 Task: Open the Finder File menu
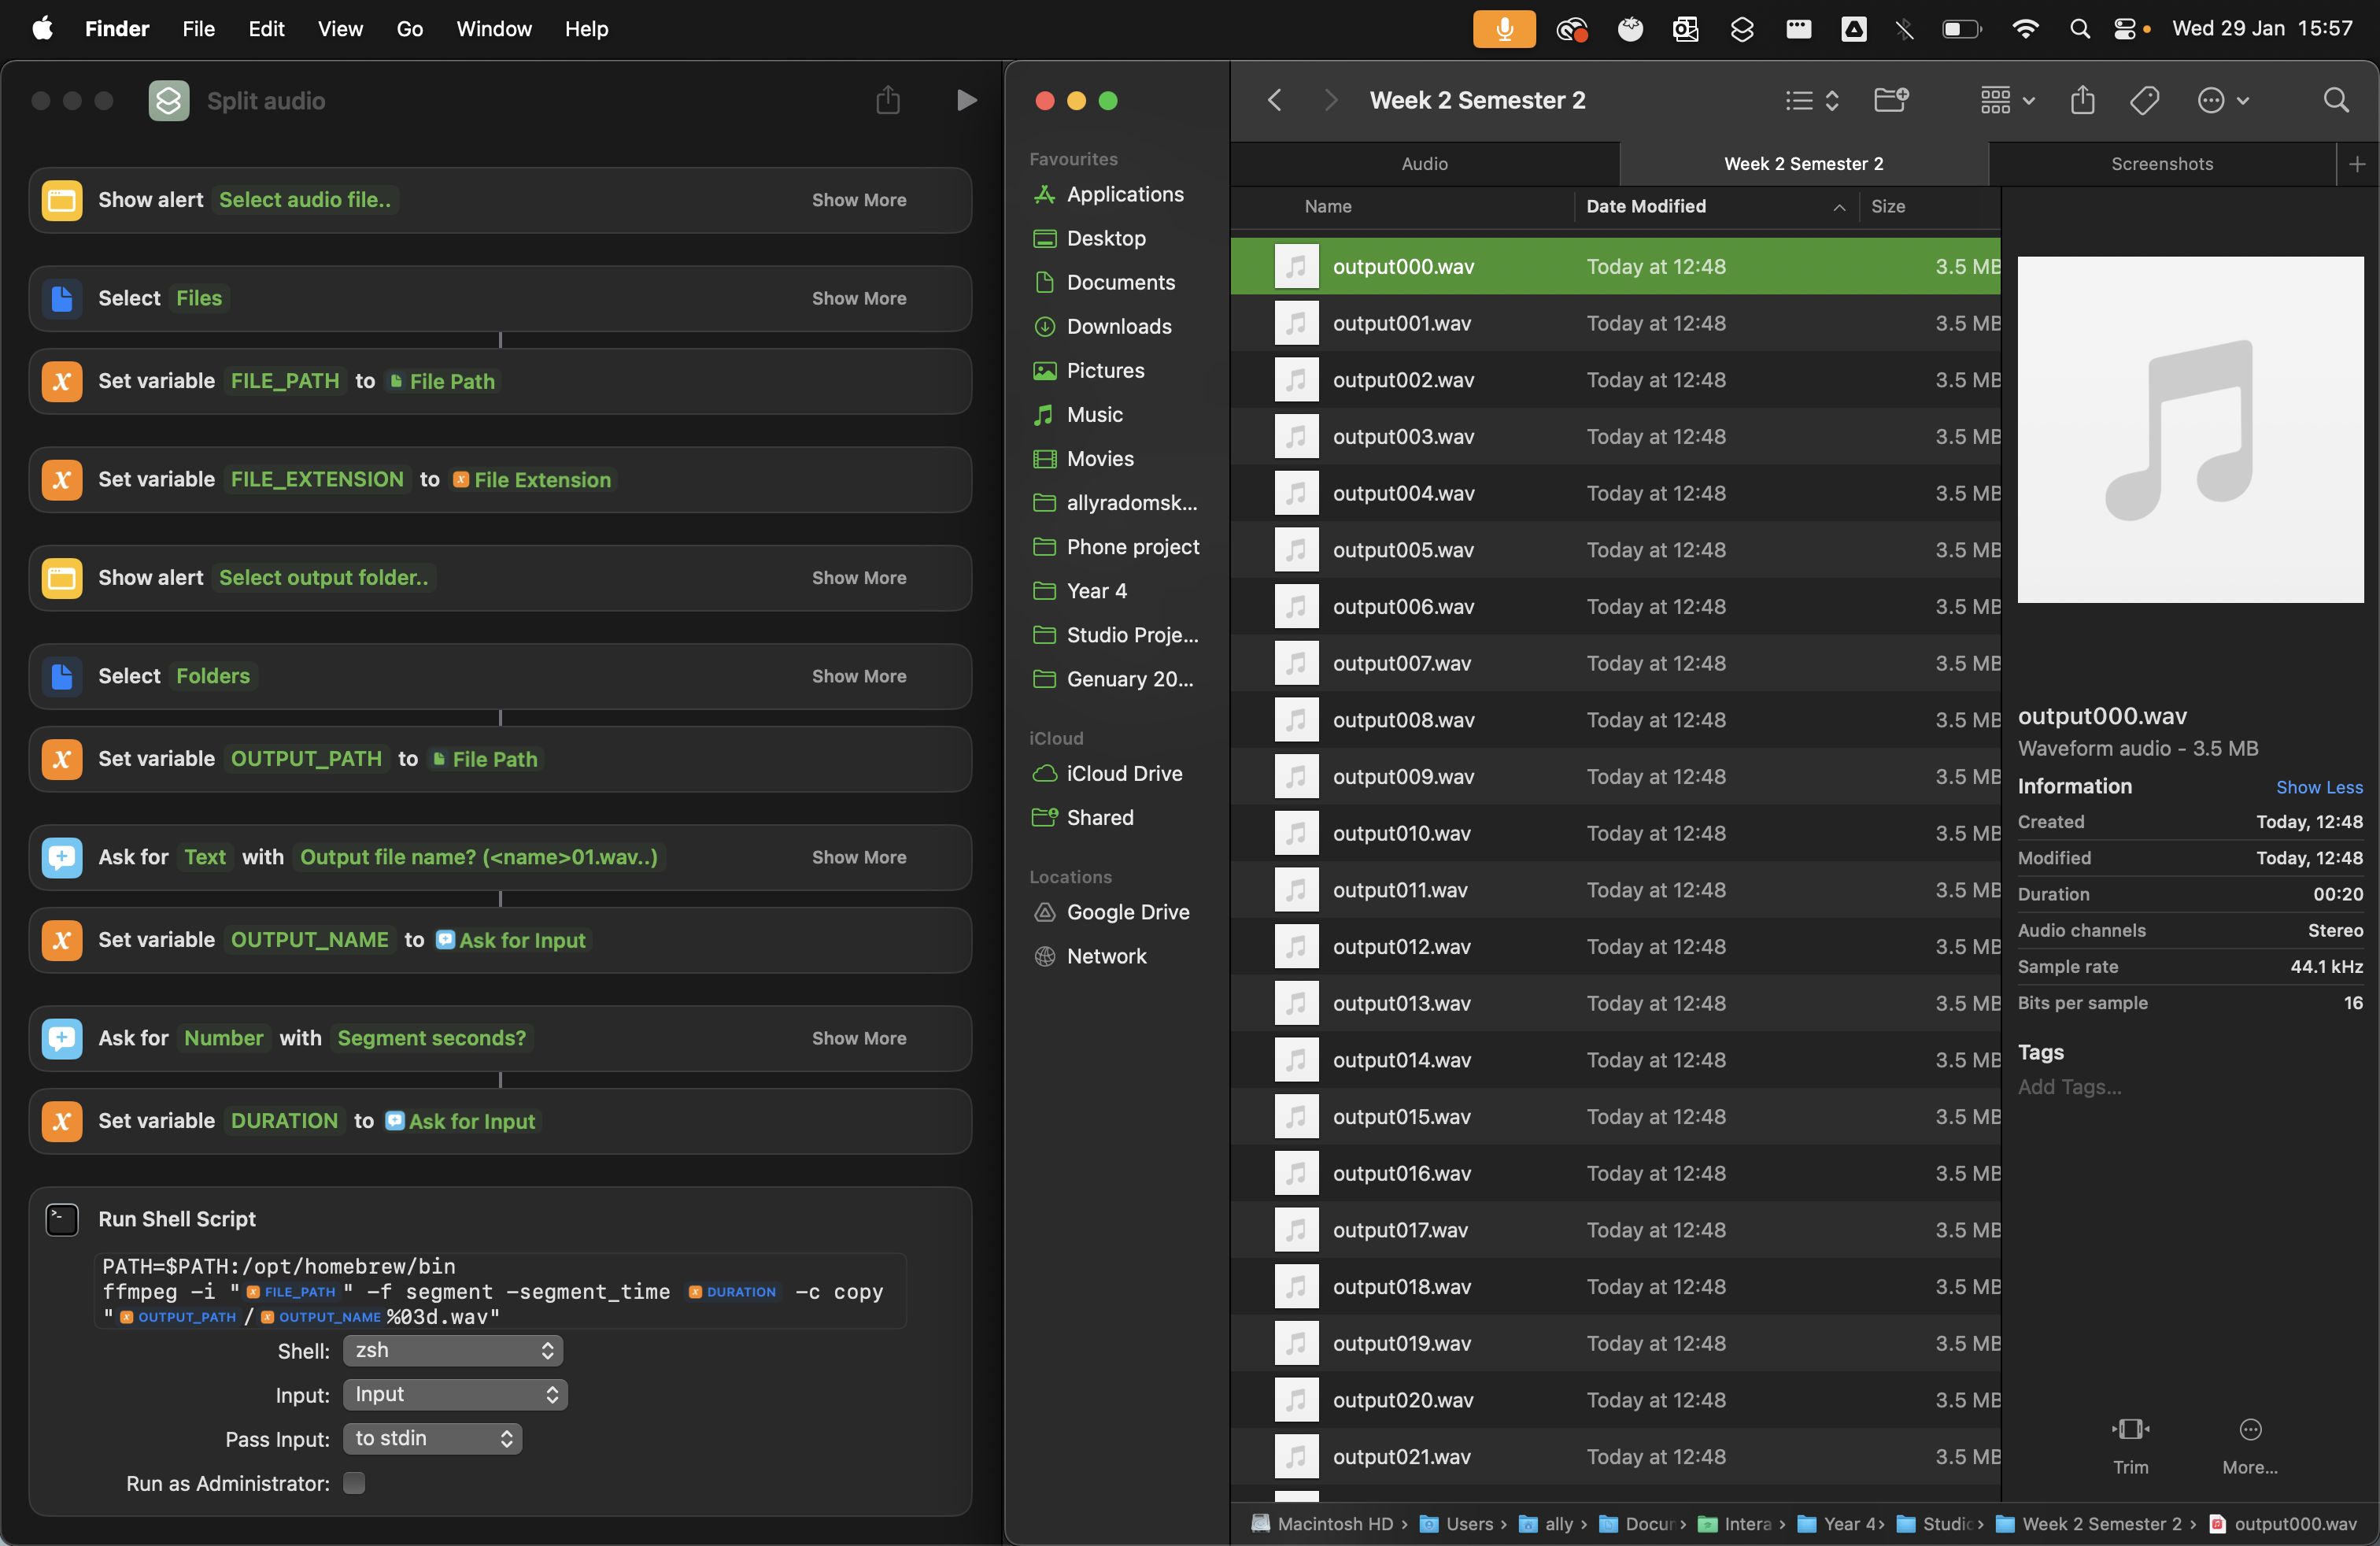198,29
